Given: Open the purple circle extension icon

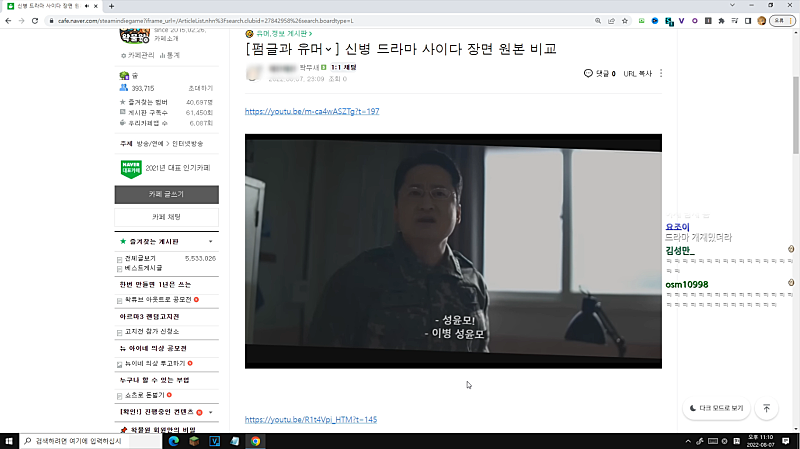Looking at the screenshot, I should [x=694, y=21].
